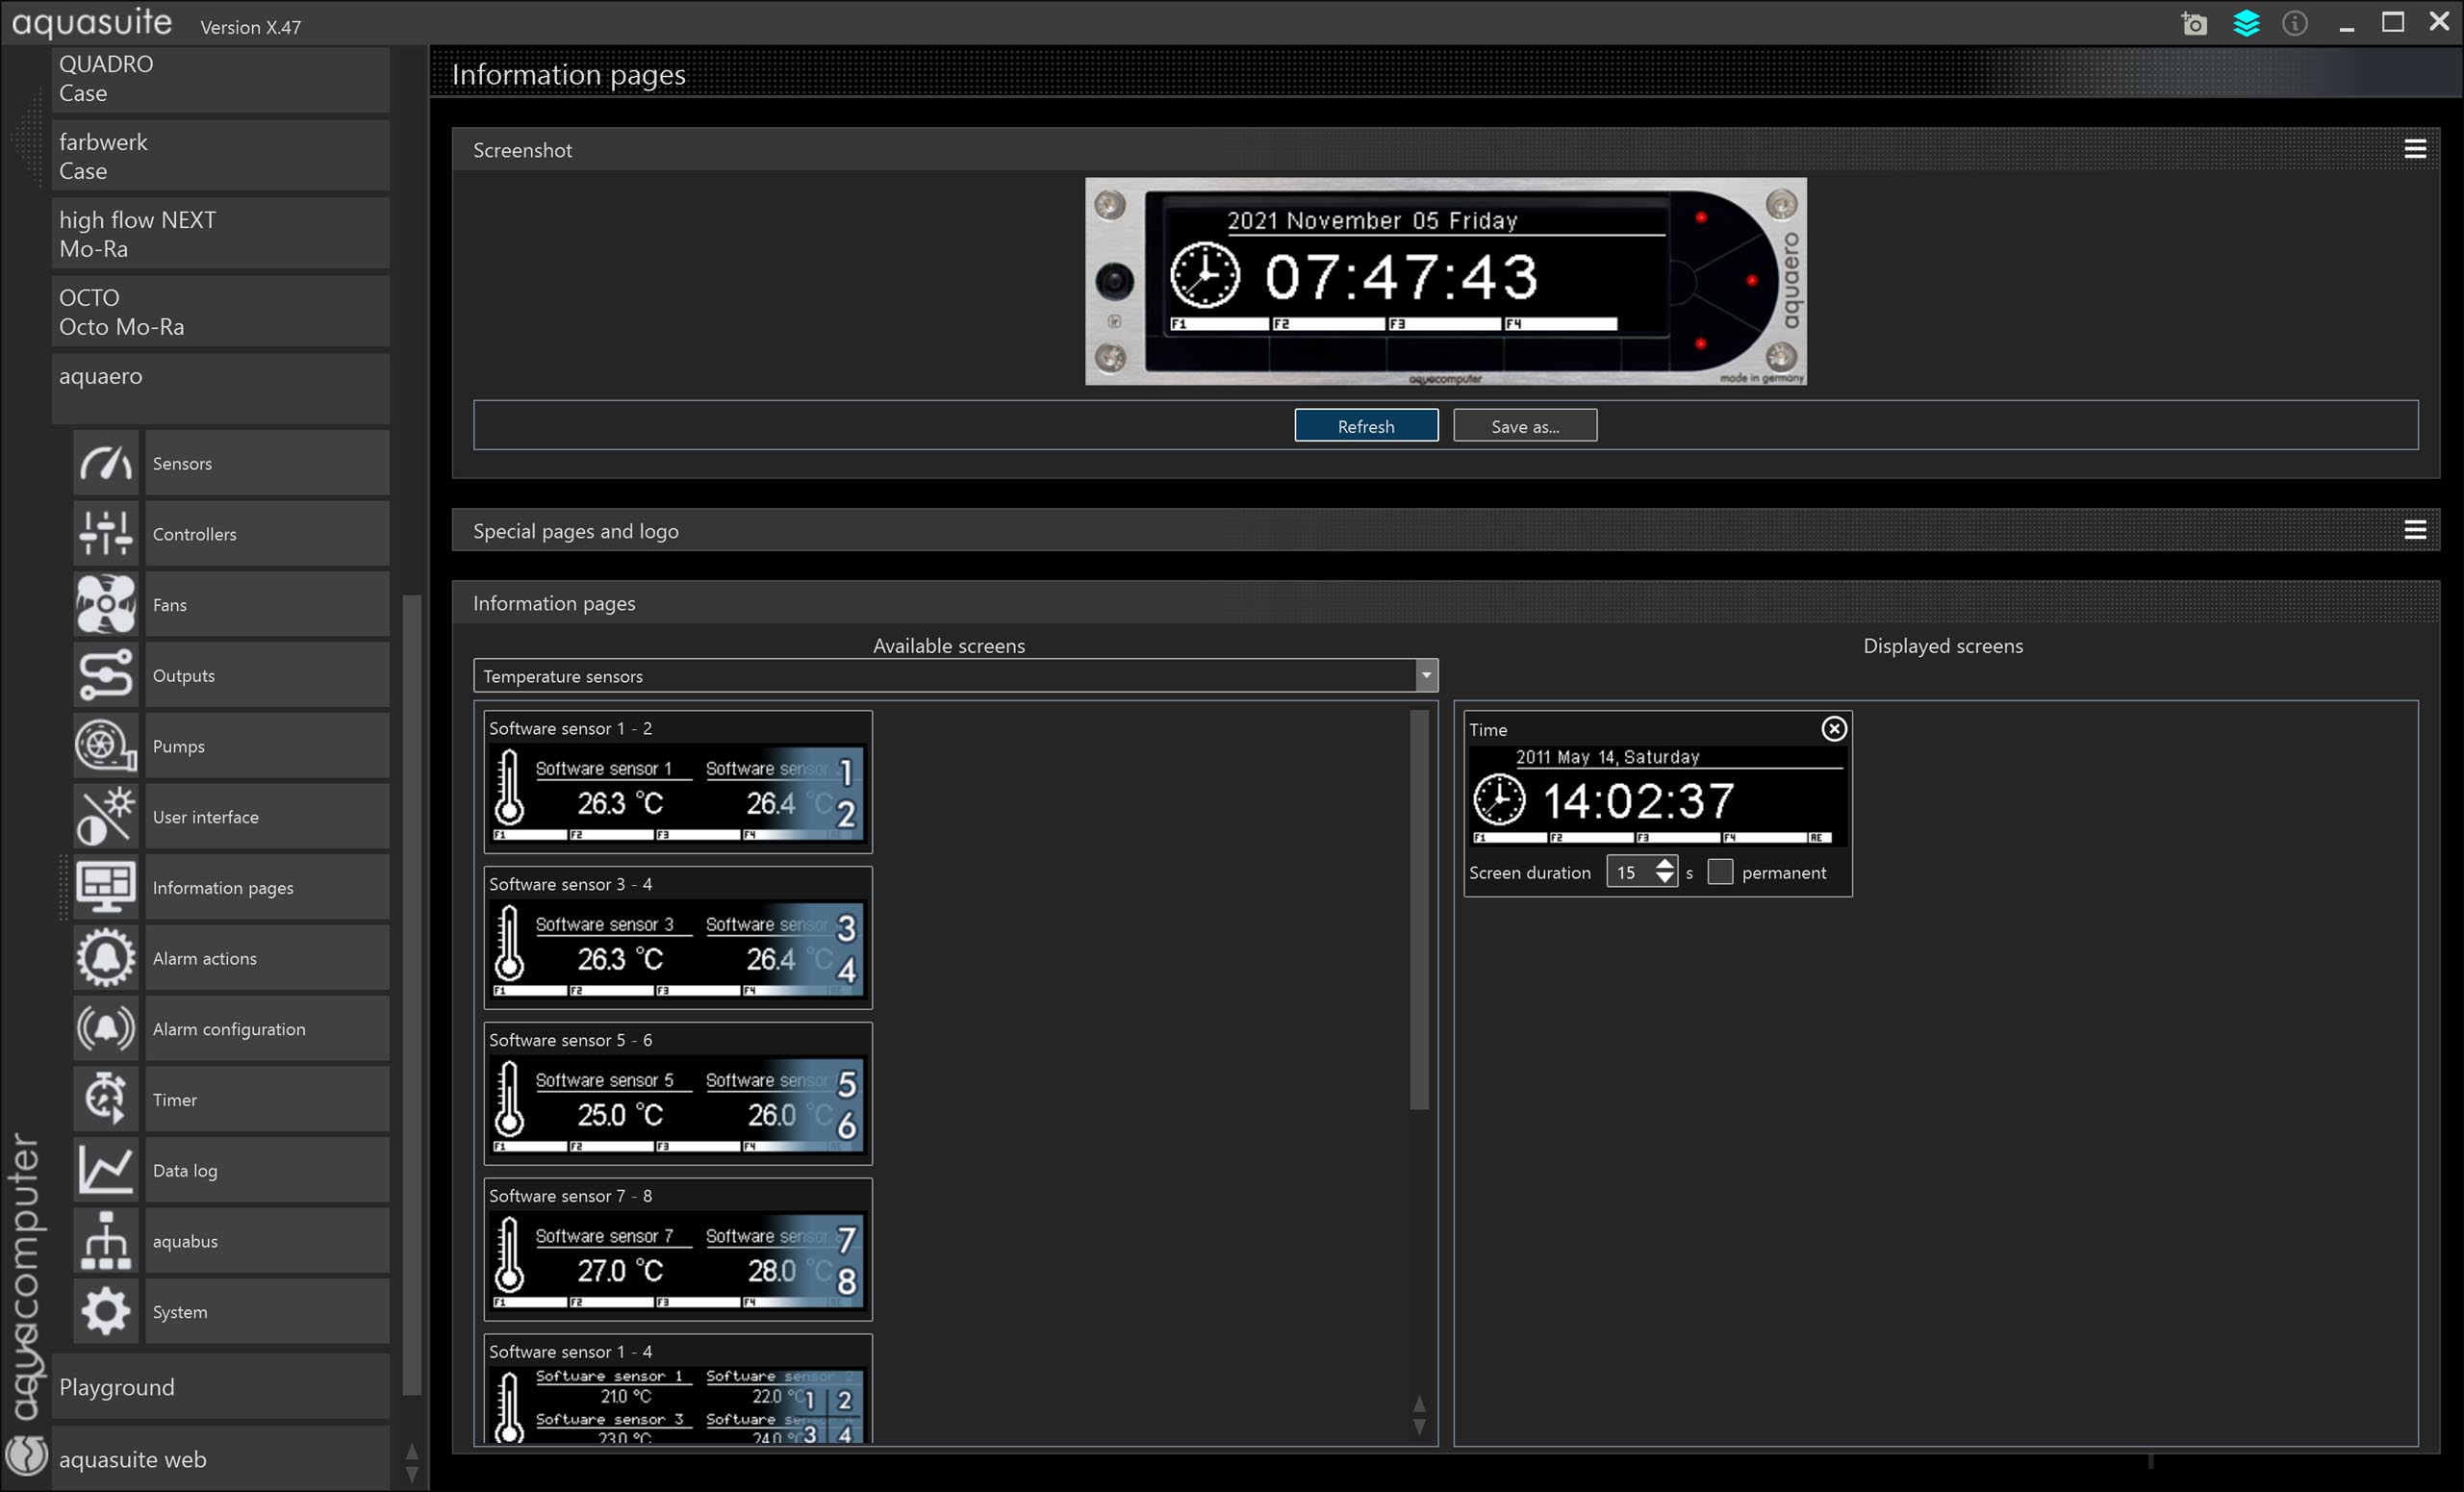Open the Data log chart icon
The image size is (2464, 1492).
(x=105, y=1170)
